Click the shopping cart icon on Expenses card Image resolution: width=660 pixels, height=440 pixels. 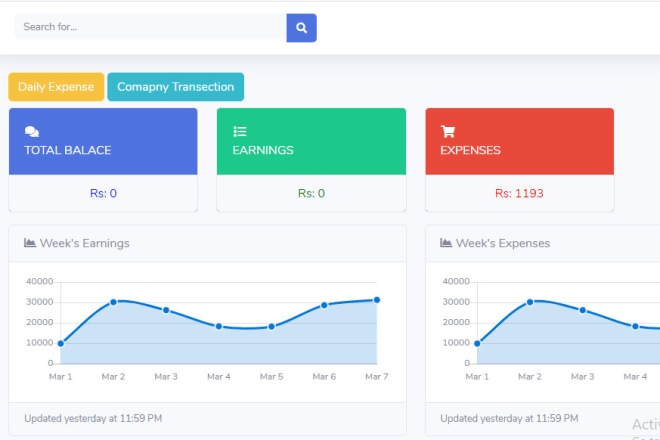click(448, 131)
